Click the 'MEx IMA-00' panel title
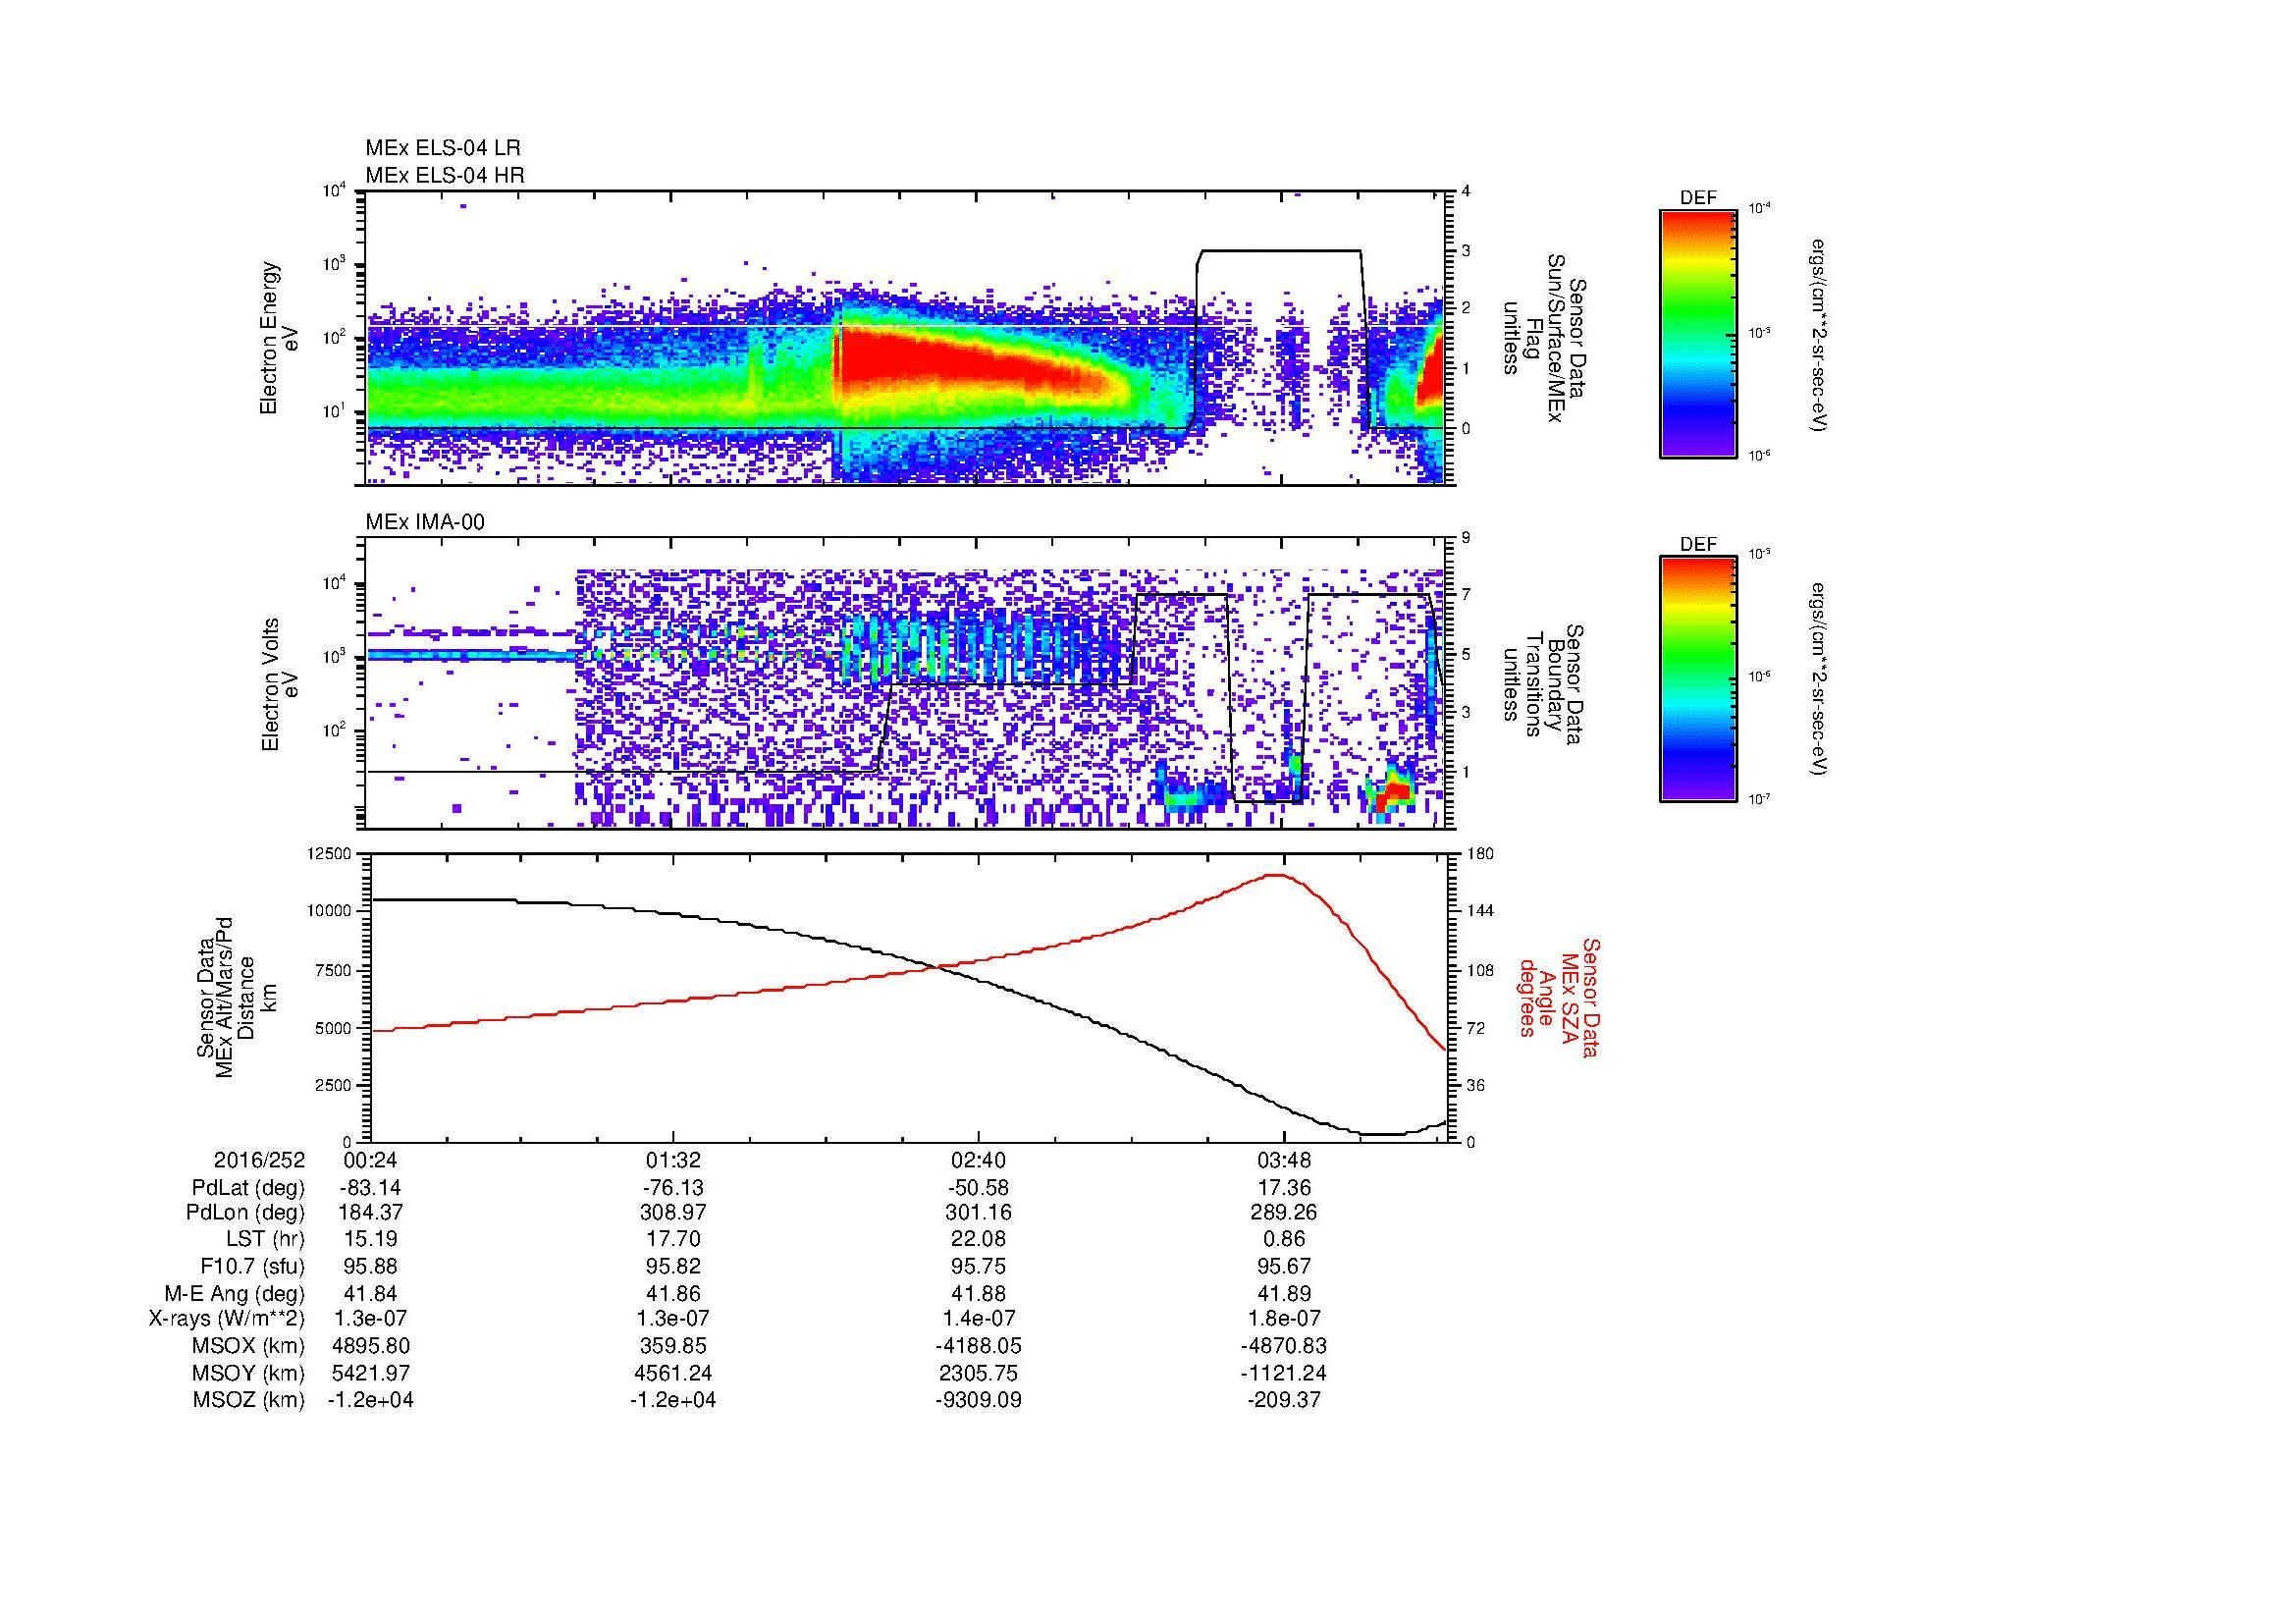Viewport: 2296px width, 1623px height. [424, 522]
